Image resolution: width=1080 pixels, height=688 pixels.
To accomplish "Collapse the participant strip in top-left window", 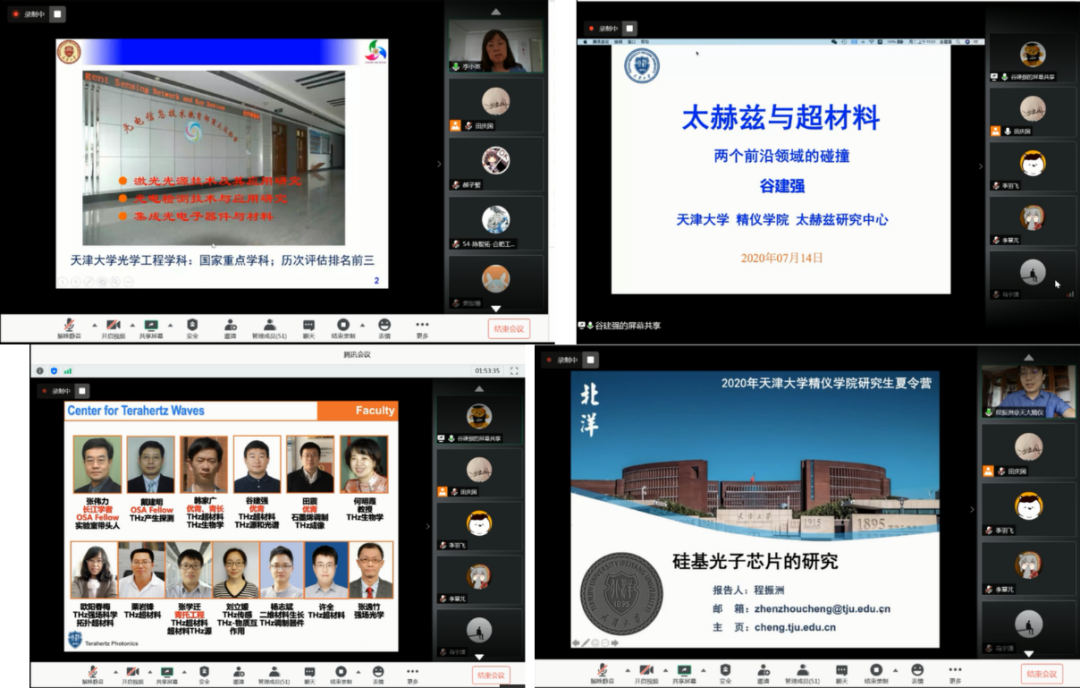I will pyautogui.click(x=439, y=164).
